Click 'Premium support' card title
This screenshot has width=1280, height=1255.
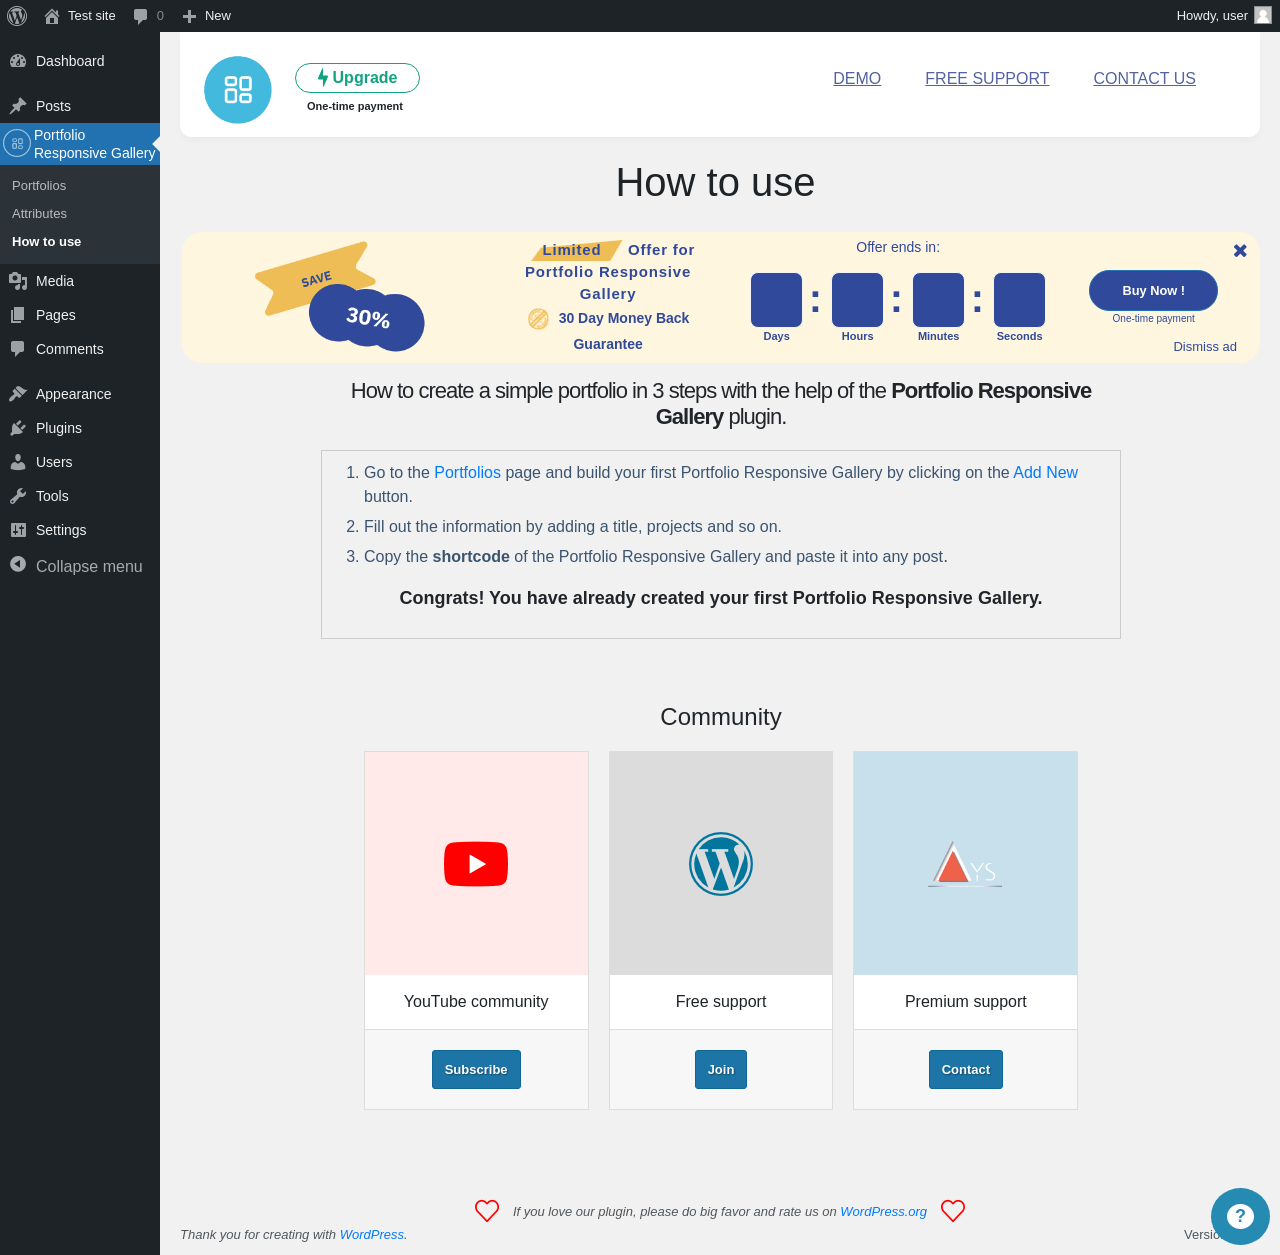(x=965, y=1002)
